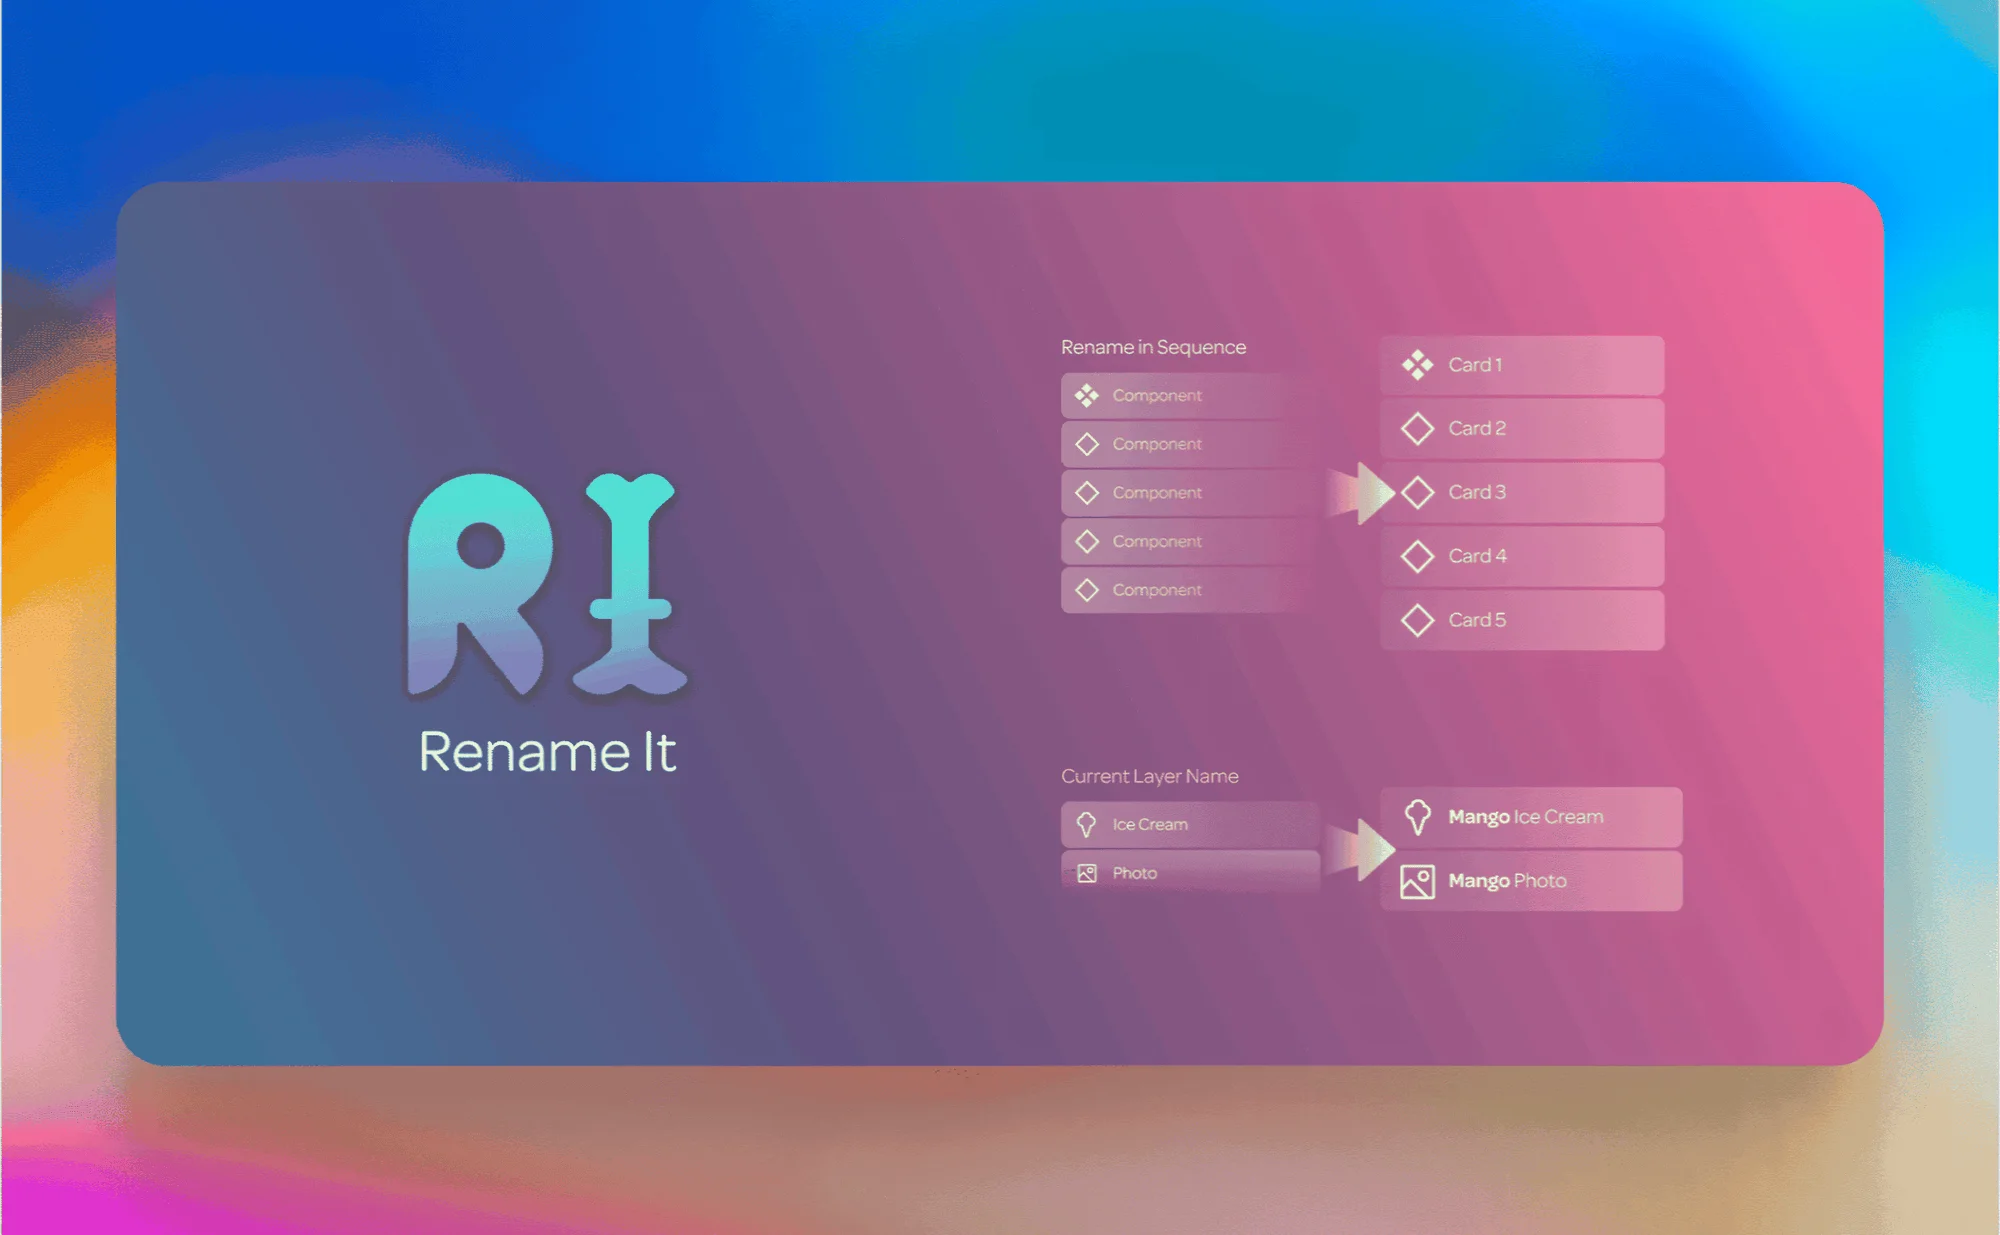Click the Rename in Sequence heading
Viewport: 2000px width, 1235px height.
1153,347
